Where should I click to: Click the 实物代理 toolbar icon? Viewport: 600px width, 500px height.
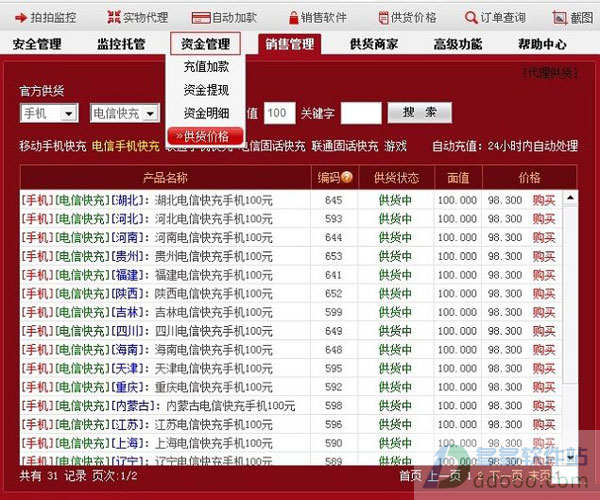tap(114, 17)
